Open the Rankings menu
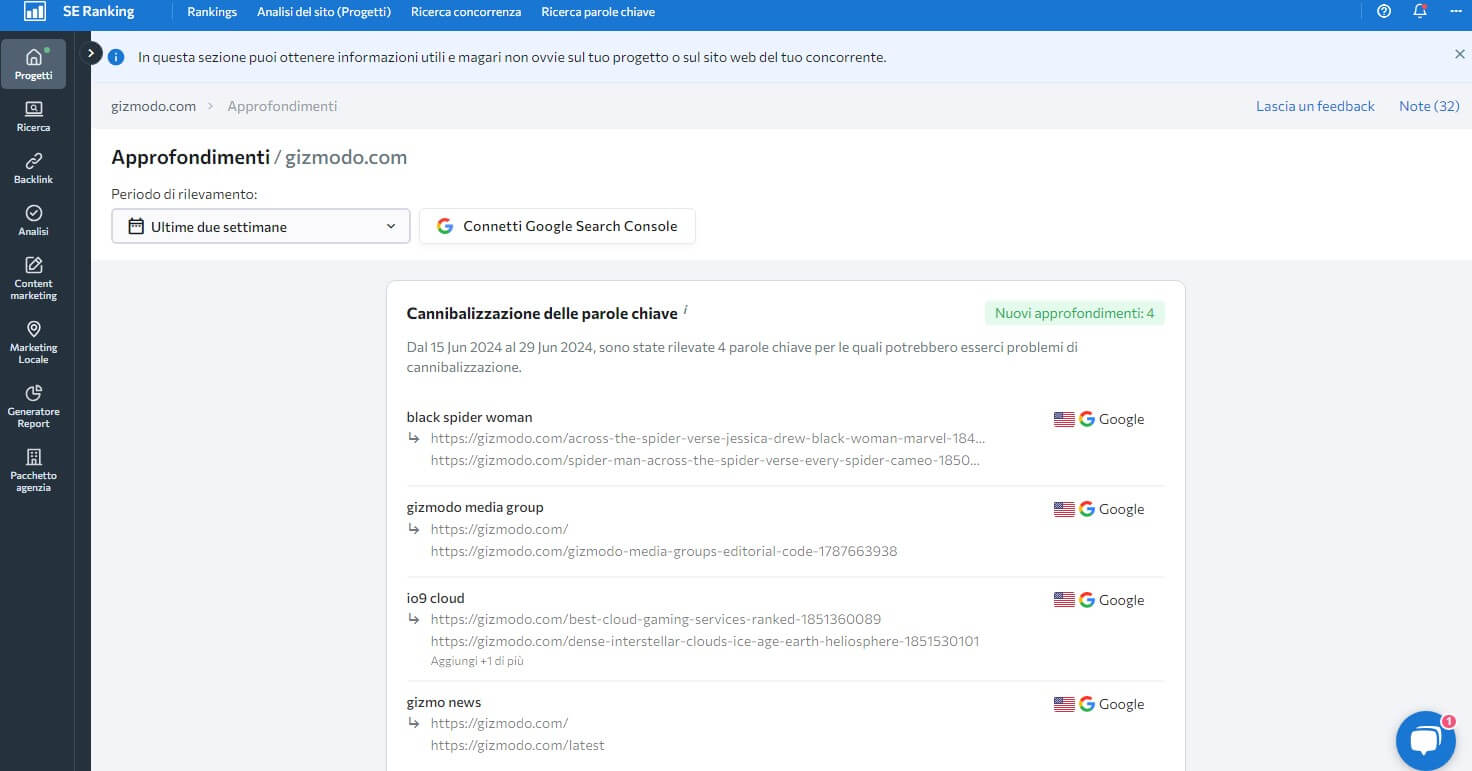This screenshot has height=771, width=1472. click(212, 12)
